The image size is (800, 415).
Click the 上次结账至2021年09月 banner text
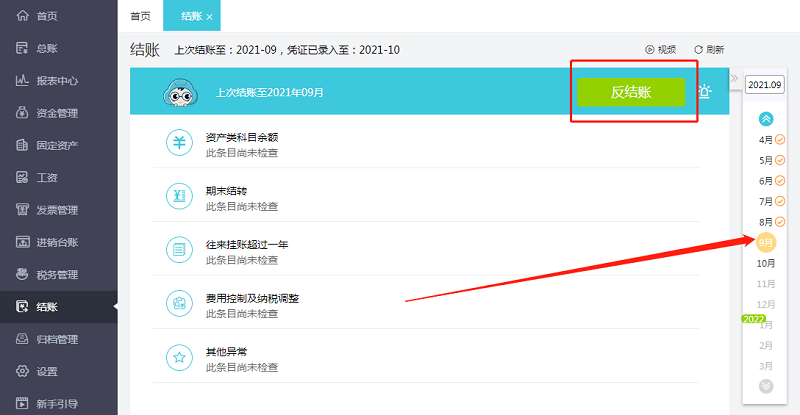tap(269, 92)
